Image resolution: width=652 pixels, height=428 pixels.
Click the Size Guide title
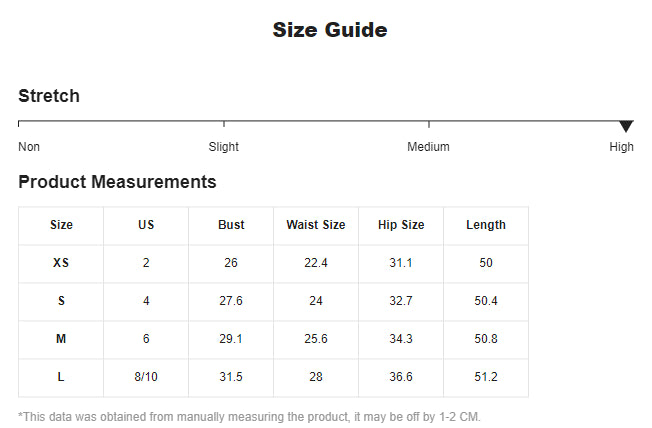point(330,30)
